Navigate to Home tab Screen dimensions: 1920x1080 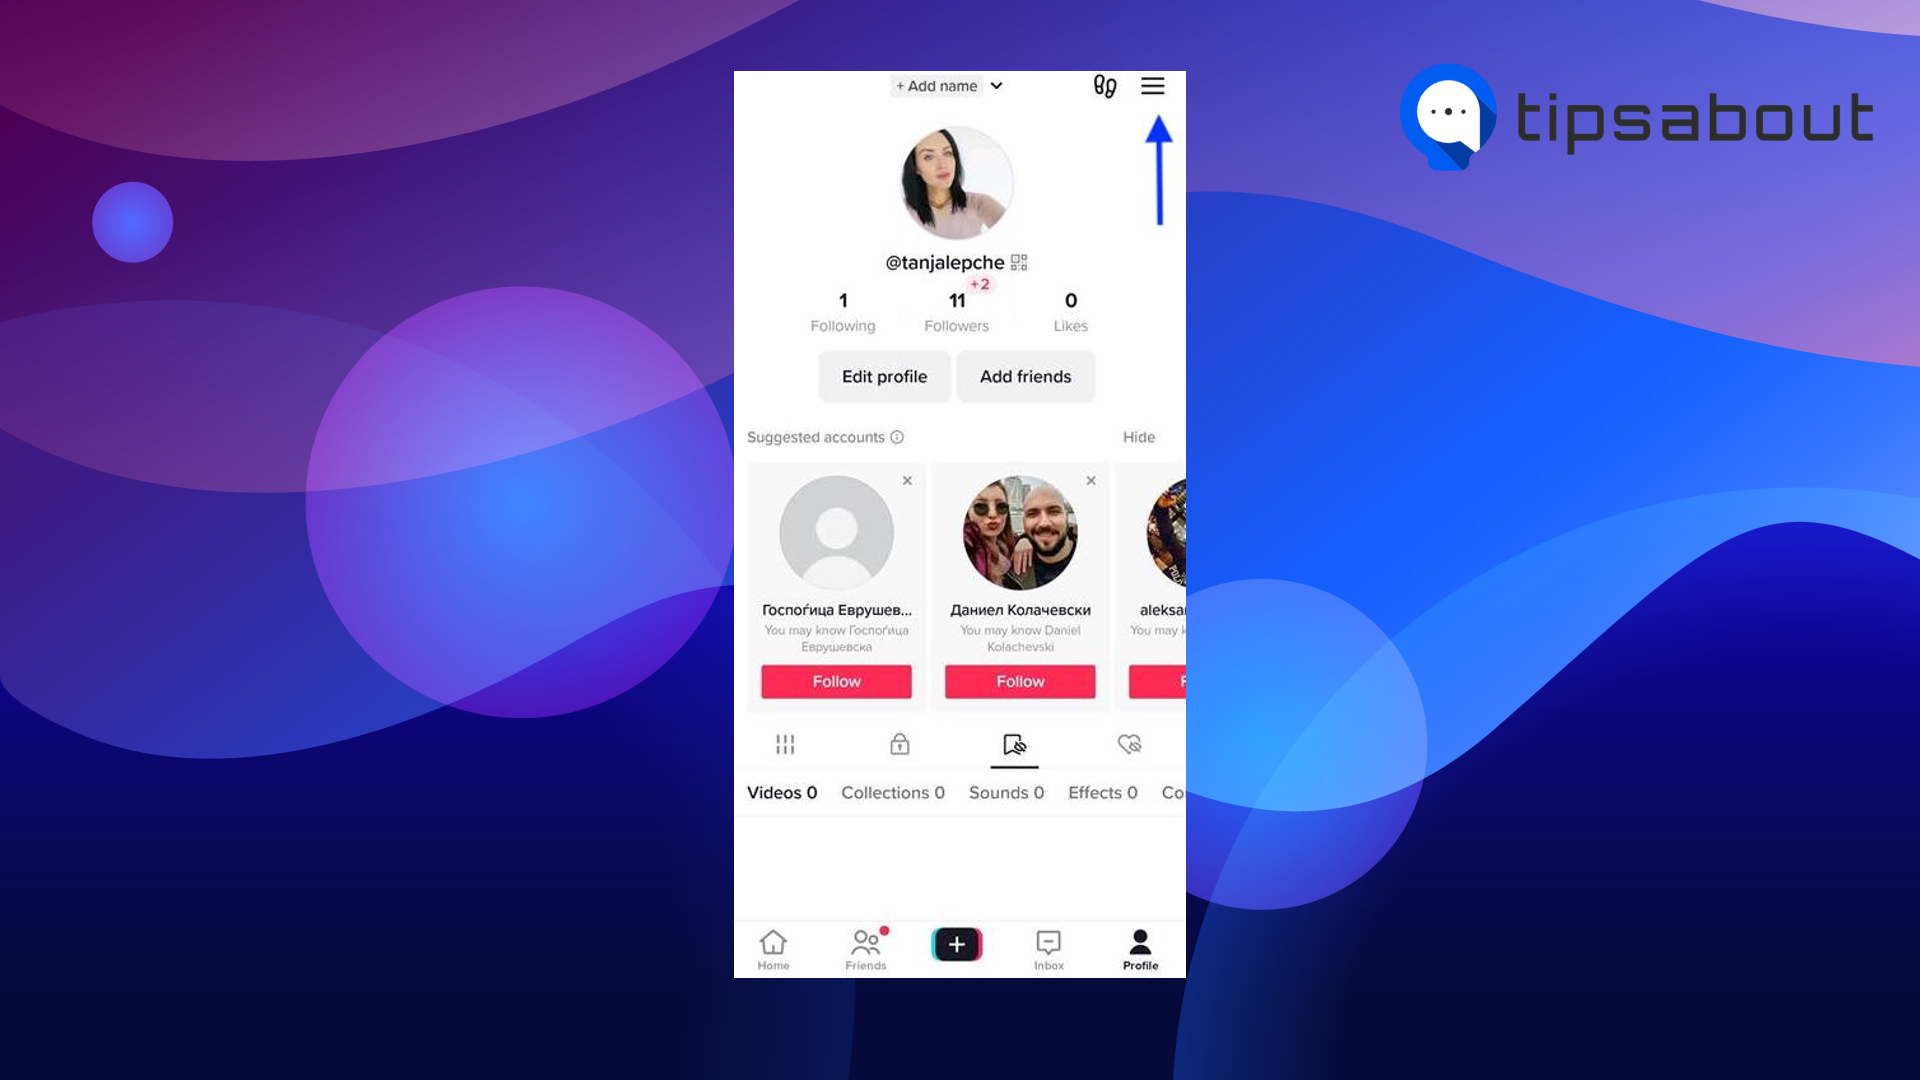tap(773, 947)
